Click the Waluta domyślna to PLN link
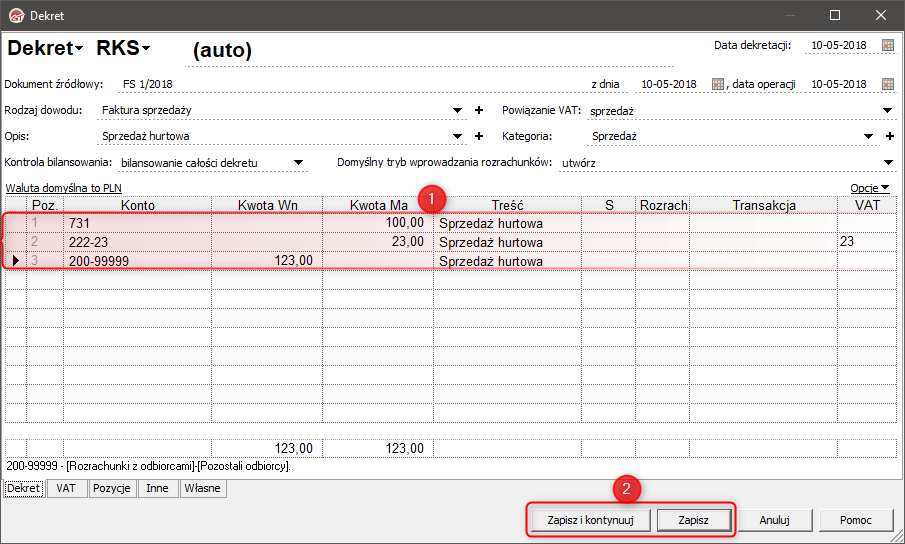 click(63, 188)
